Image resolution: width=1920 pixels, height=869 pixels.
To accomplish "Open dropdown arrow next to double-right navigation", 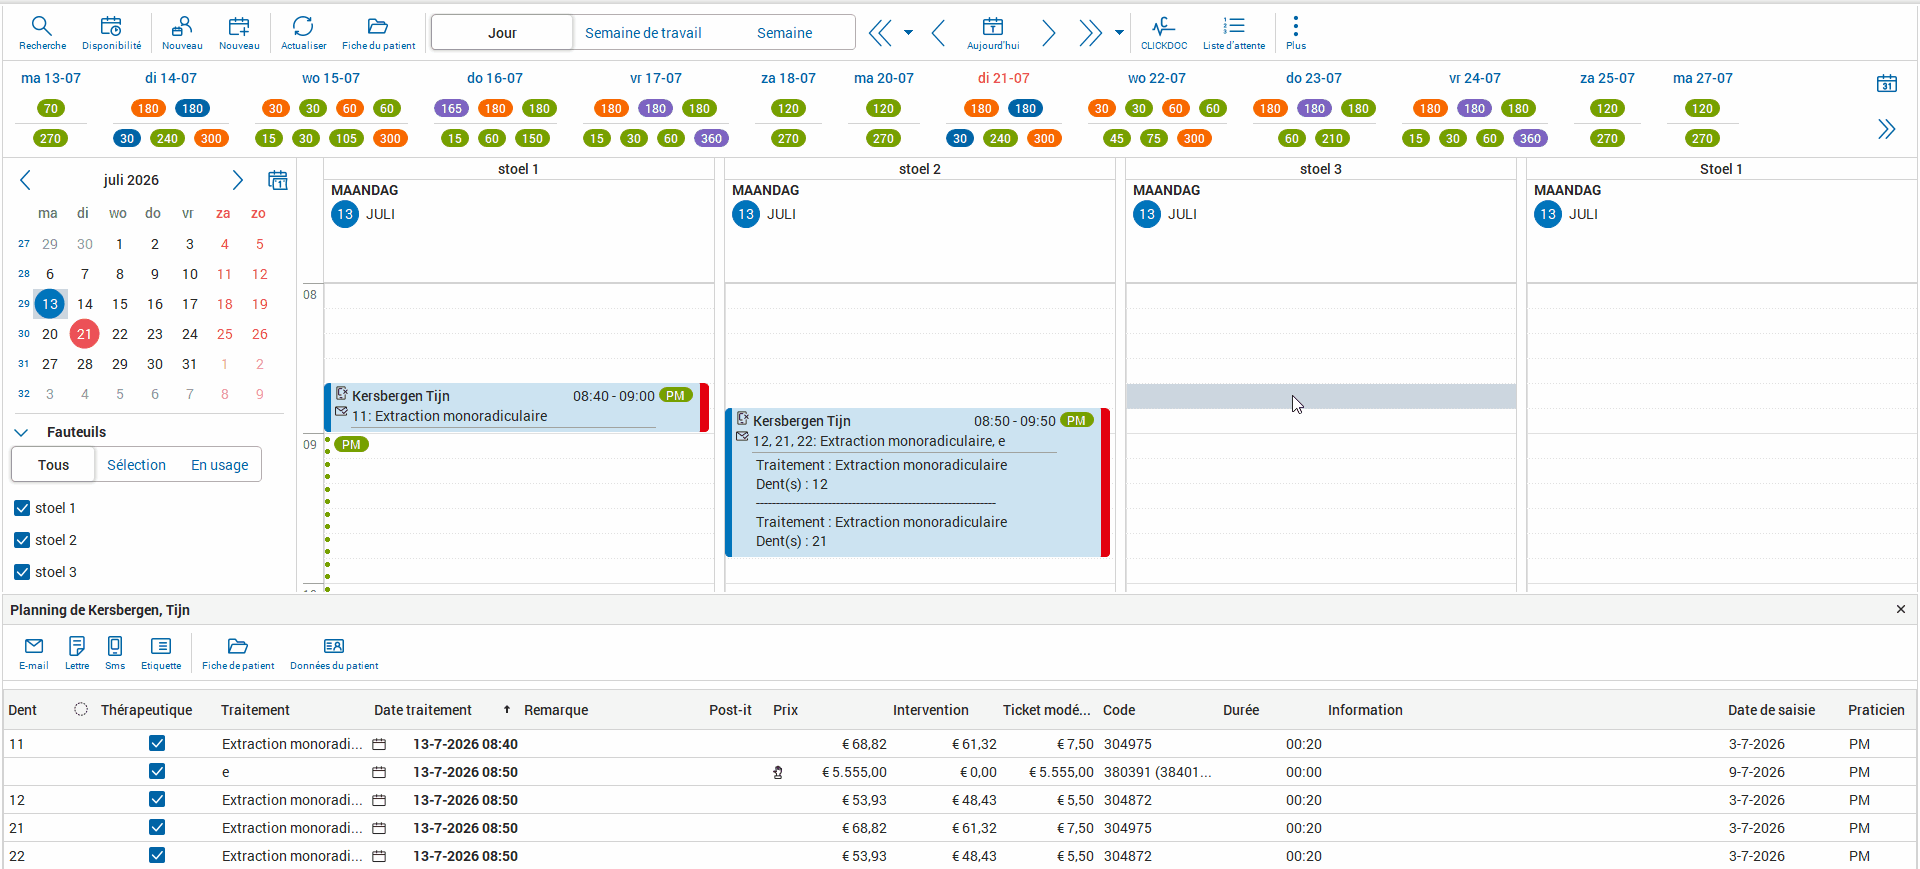I will click(1119, 33).
